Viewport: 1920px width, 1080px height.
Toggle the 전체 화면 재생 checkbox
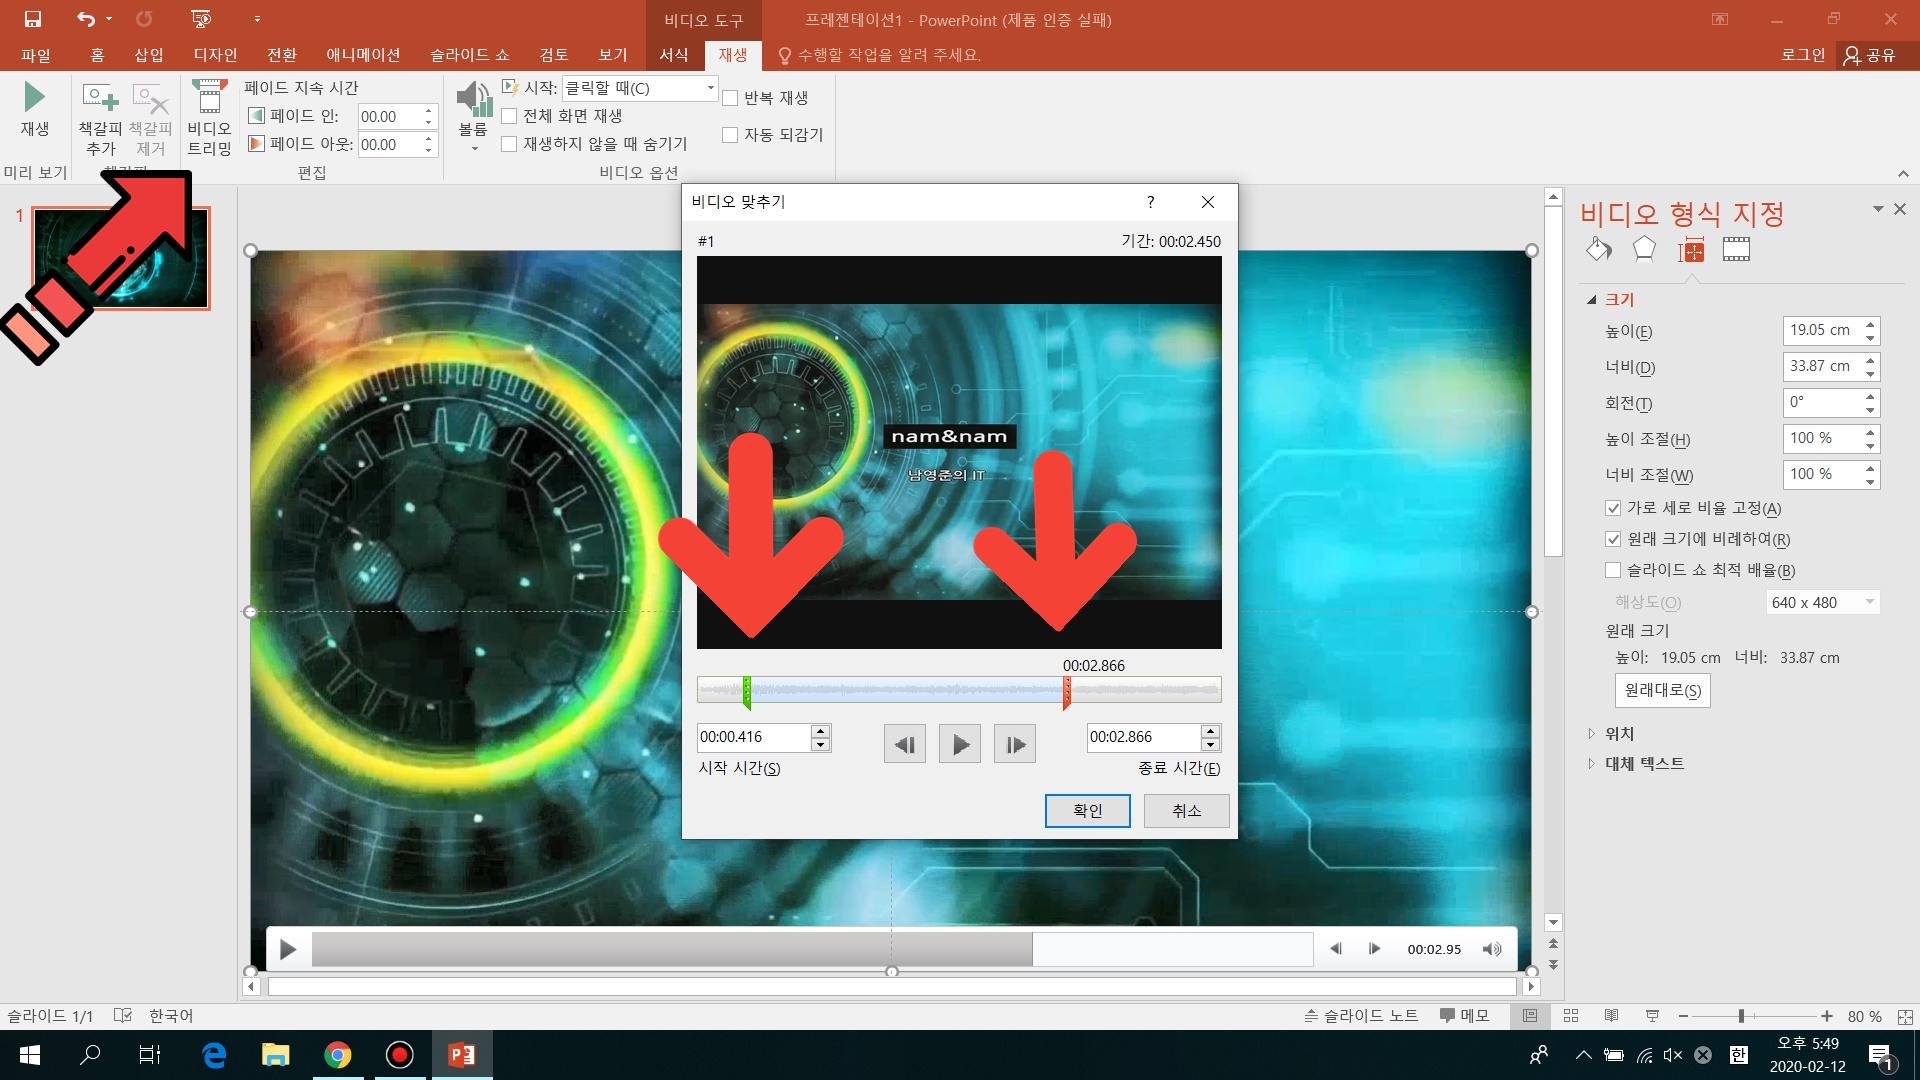click(x=510, y=116)
